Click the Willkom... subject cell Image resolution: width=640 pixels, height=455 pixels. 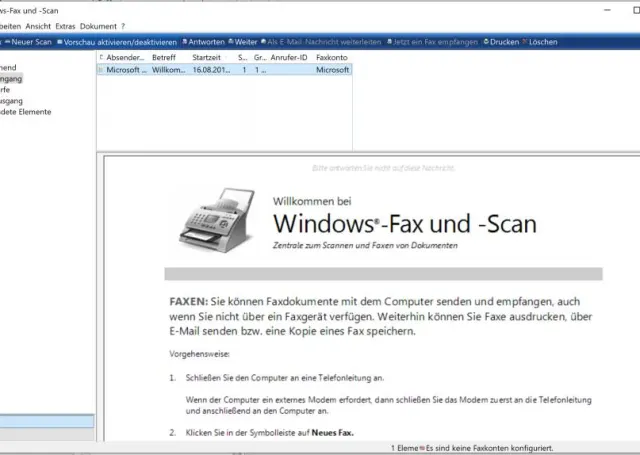(169, 70)
